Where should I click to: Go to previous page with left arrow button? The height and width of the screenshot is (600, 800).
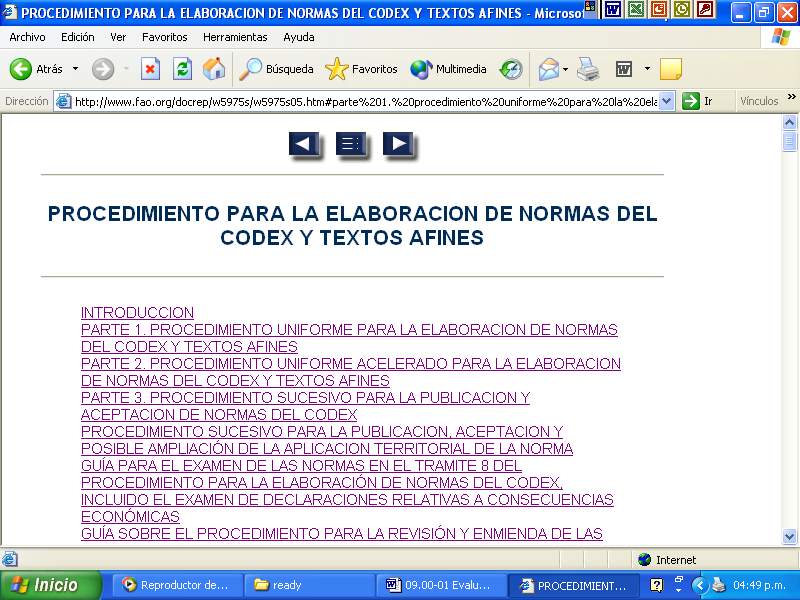[x=305, y=144]
